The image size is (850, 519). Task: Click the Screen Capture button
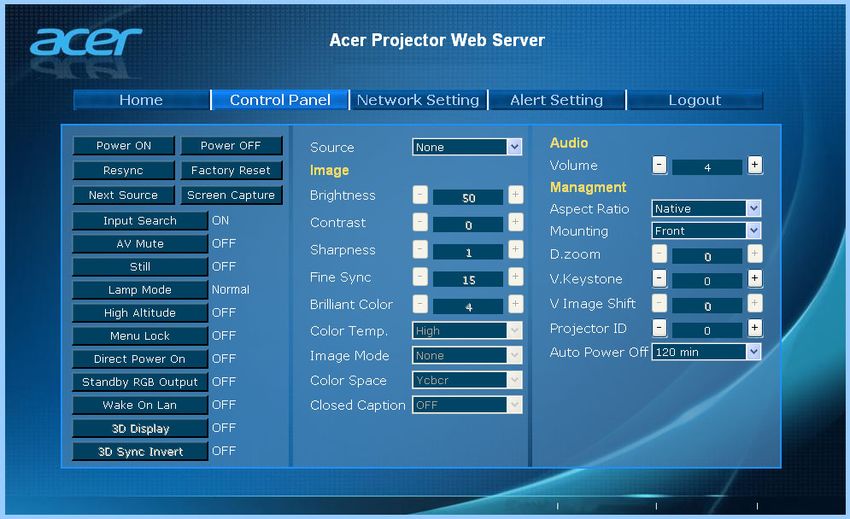tap(231, 195)
